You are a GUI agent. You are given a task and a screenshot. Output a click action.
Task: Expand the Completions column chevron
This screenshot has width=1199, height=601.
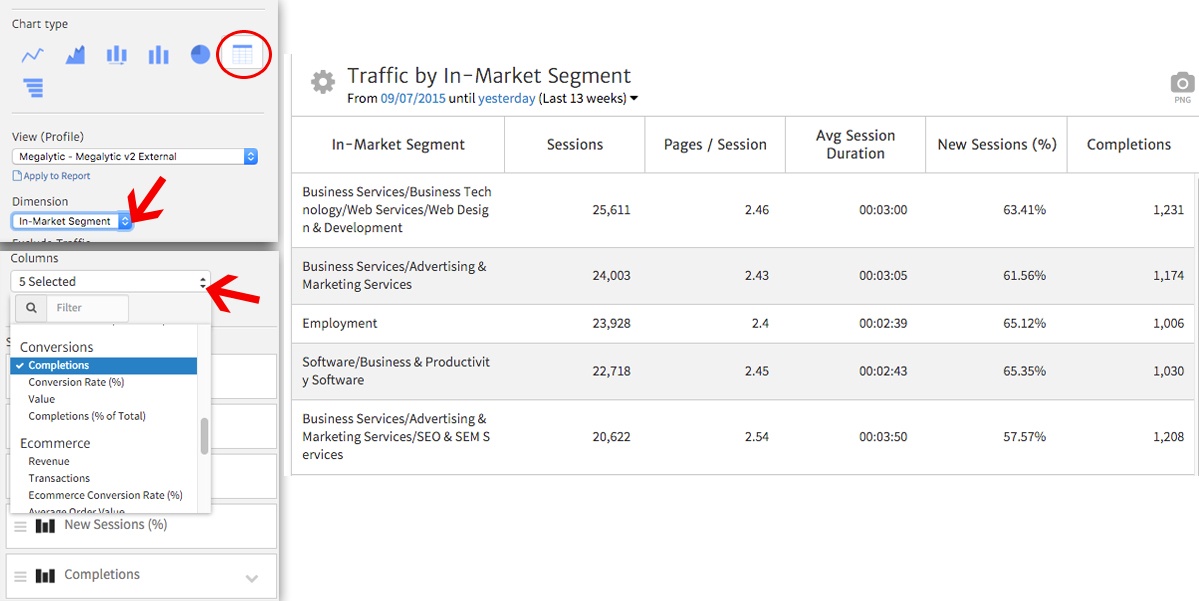pos(252,578)
